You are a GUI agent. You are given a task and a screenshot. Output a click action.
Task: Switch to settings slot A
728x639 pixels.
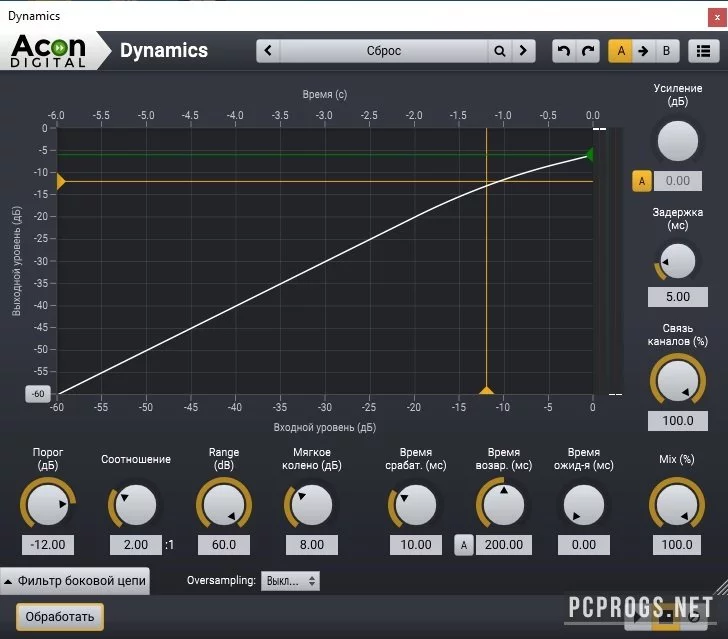click(620, 51)
